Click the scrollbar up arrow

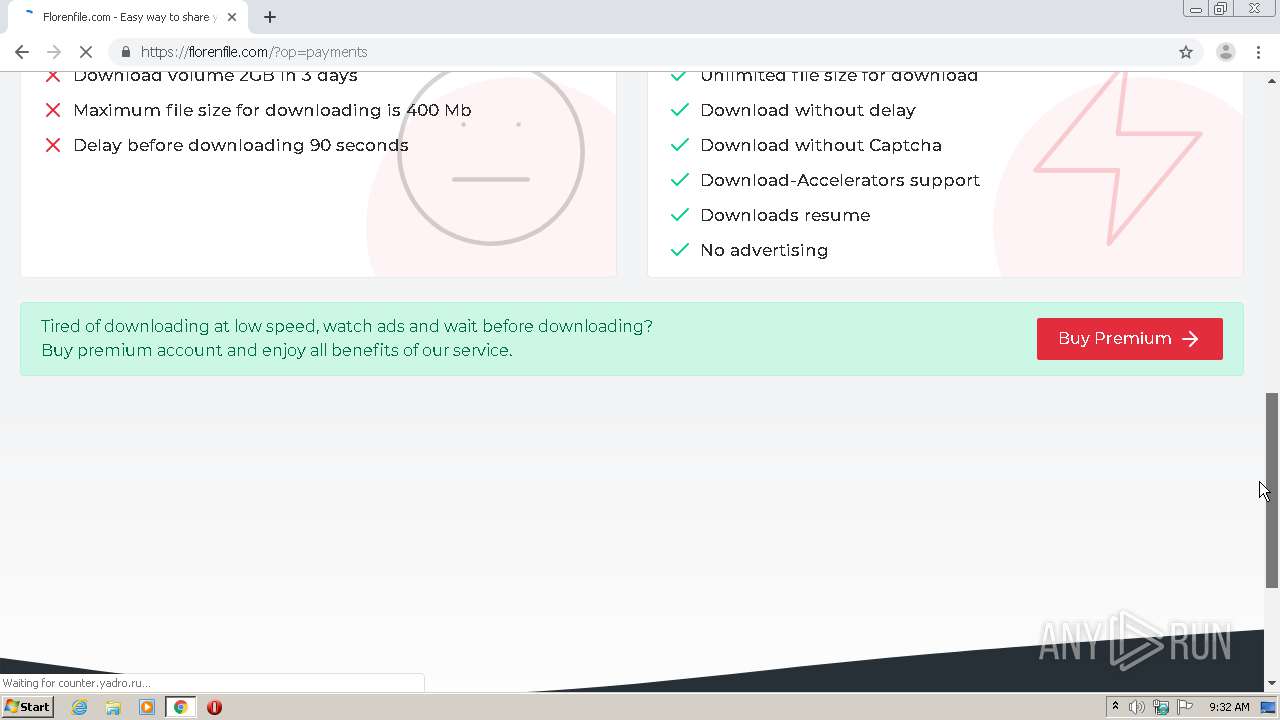click(x=1272, y=79)
